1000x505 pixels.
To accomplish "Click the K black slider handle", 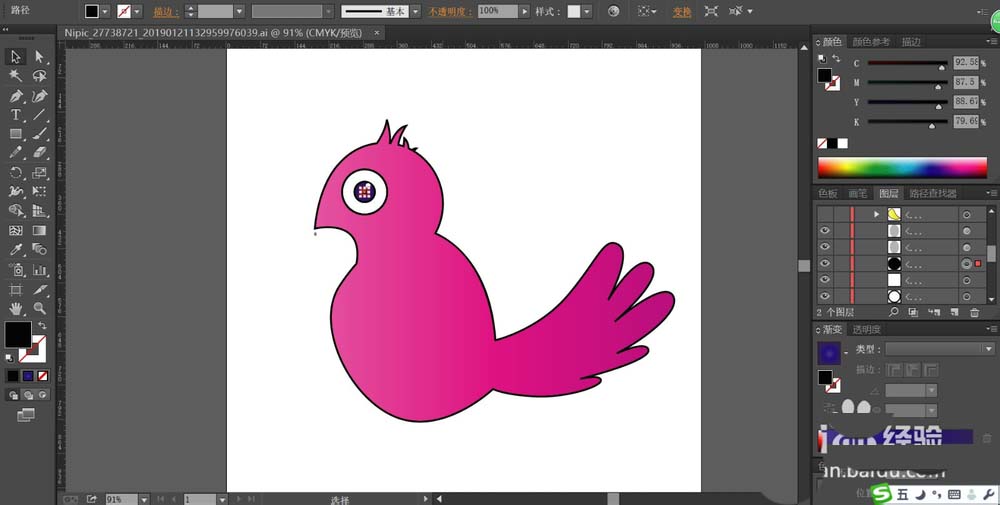I will (x=931, y=126).
